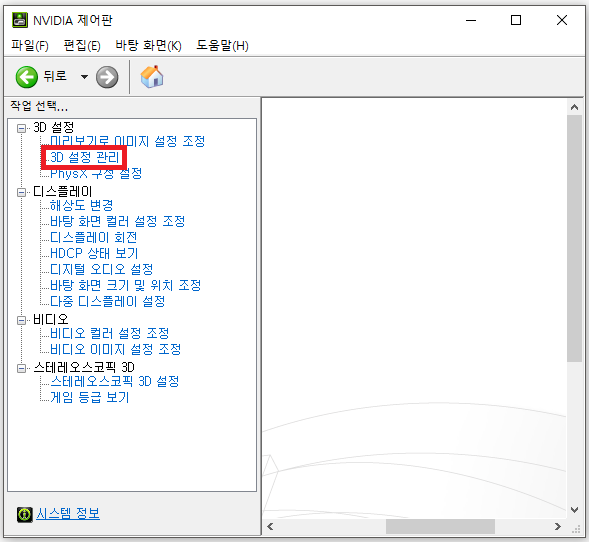Open the 시스템 정보 link
This screenshot has height=542, width=589.
(x=68, y=513)
